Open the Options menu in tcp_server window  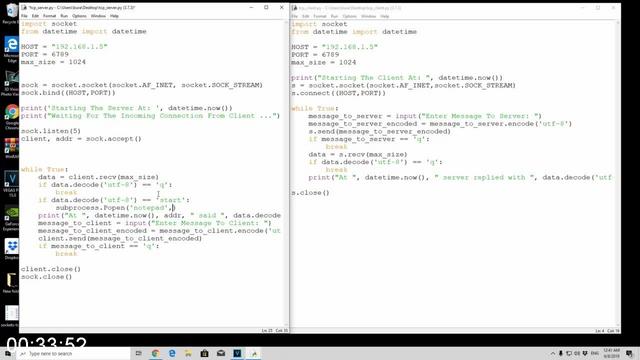(x=79, y=16)
